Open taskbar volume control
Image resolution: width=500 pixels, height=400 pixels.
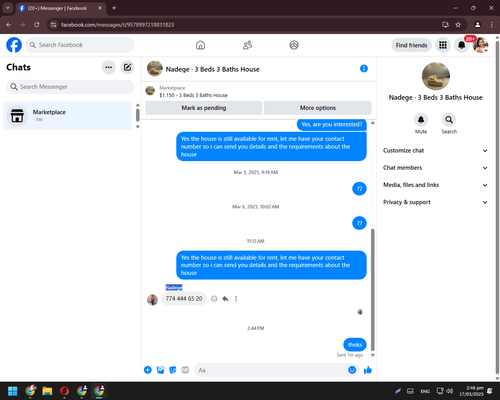point(450,391)
